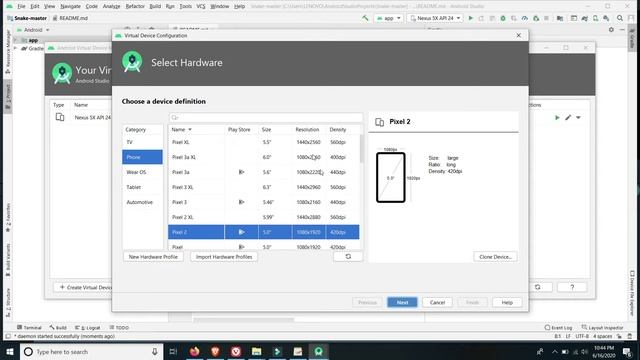The width and height of the screenshot is (640, 360).
Task: Open the Logcat tool window
Action: tap(88, 327)
